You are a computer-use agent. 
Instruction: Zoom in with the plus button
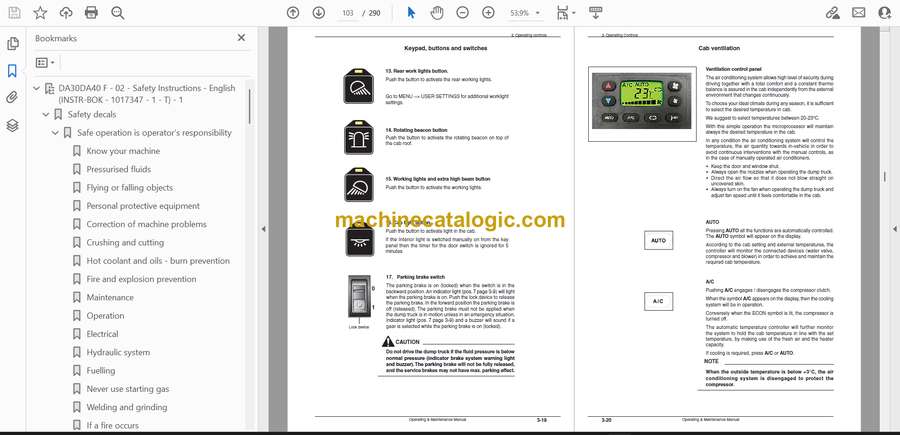(x=488, y=13)
